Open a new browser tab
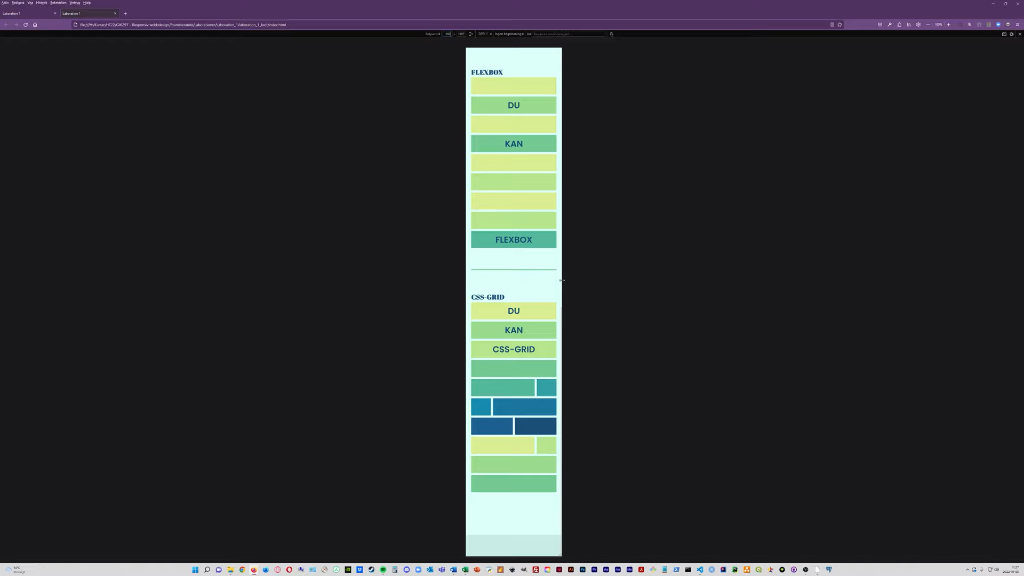This screenshot has width=1024, height=576. (x=125, y=13)
